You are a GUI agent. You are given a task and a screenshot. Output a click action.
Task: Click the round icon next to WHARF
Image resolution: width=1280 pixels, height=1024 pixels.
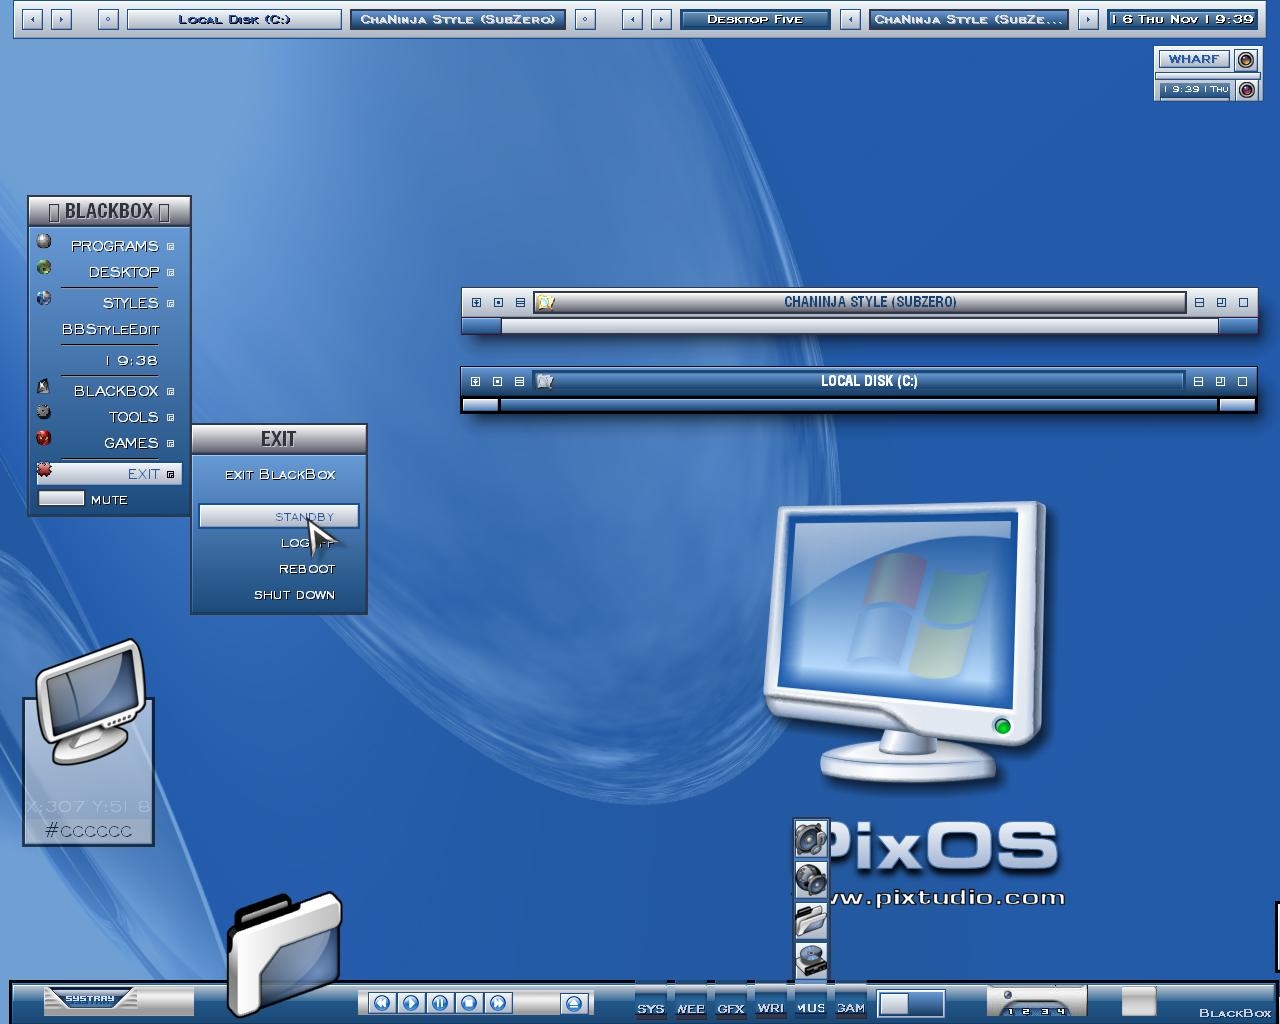[1246, 60]
